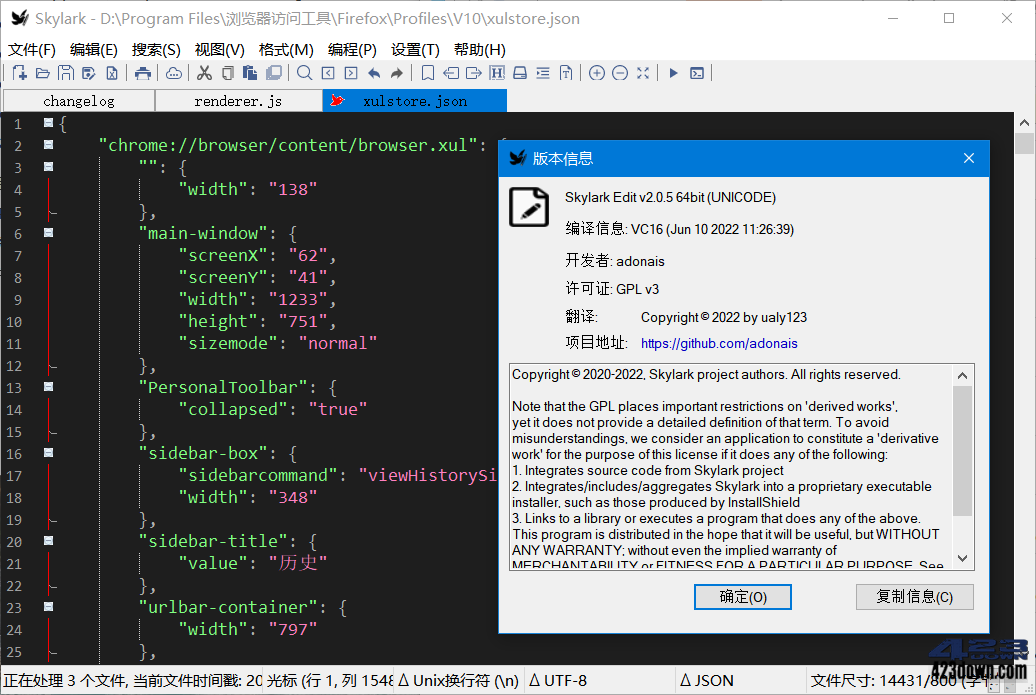Collapse the main-window JSON block fold

pyautogui.click(x=47, y=232)
